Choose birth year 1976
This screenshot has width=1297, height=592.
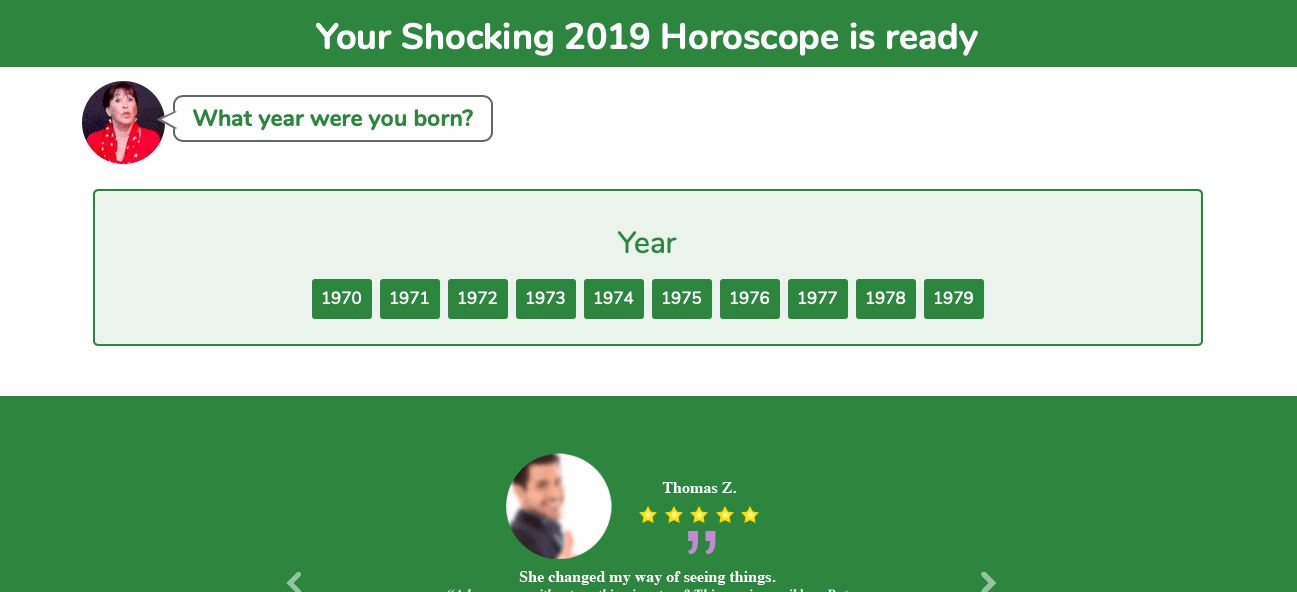tap(750, 299)
